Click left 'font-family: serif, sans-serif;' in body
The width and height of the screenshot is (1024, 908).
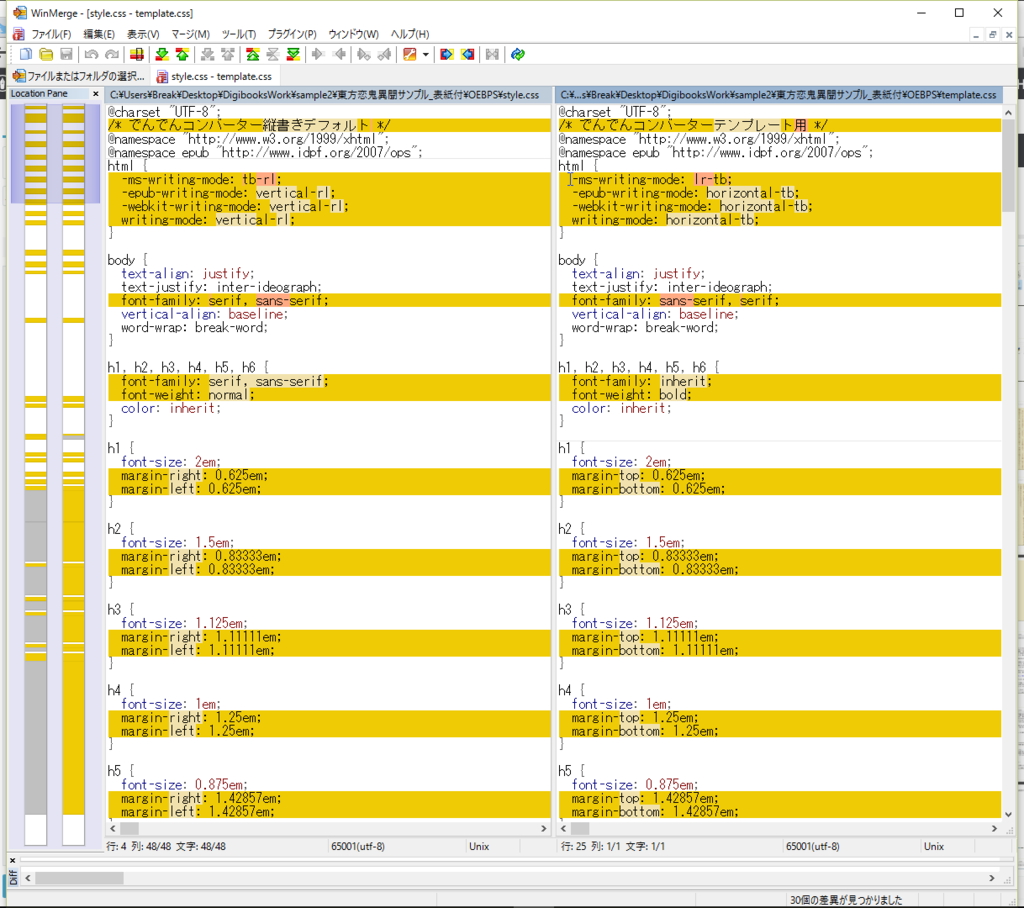(x=224, y=300)
